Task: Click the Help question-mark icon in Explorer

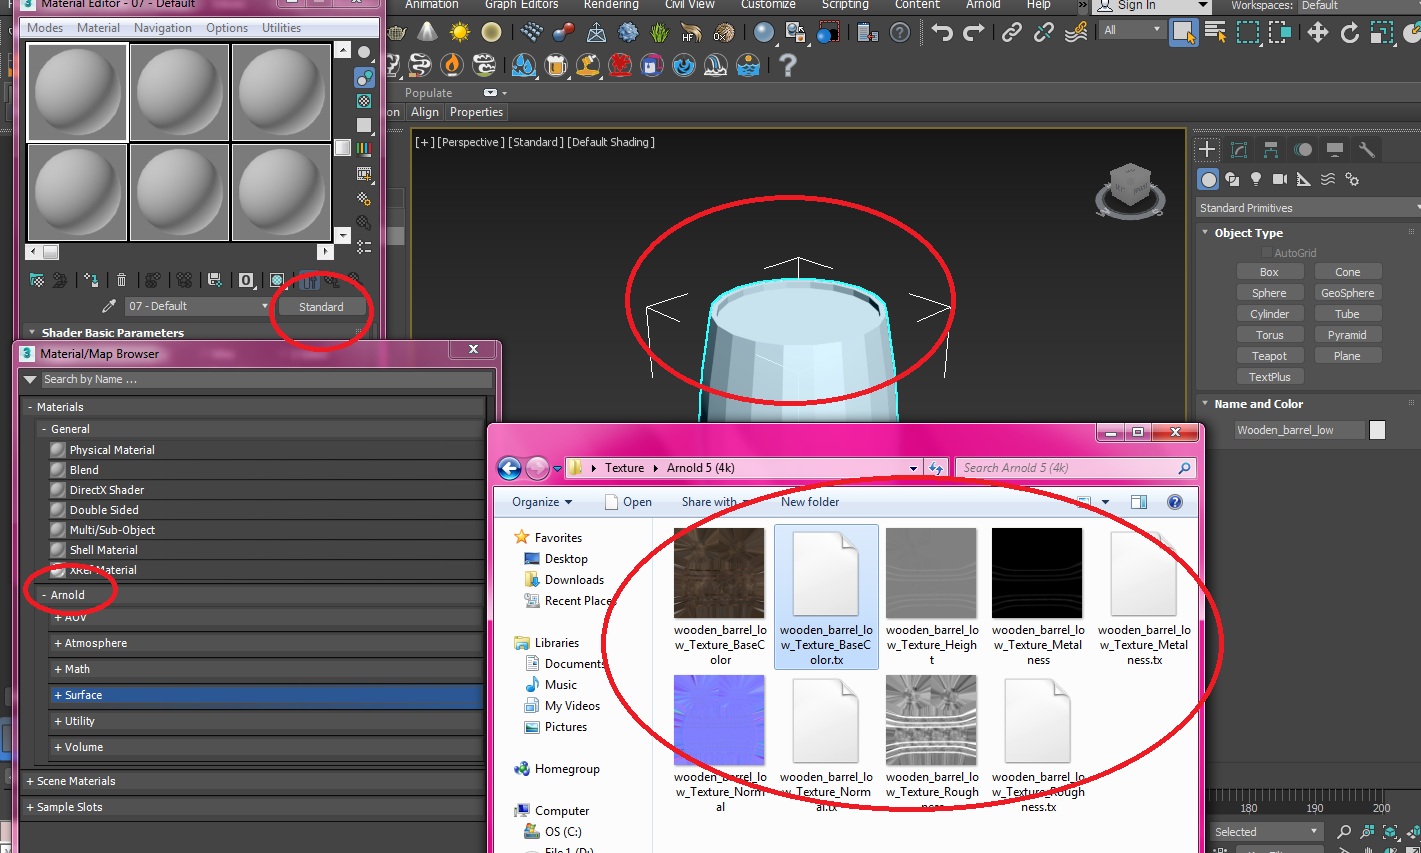Action: [1175, 502]
